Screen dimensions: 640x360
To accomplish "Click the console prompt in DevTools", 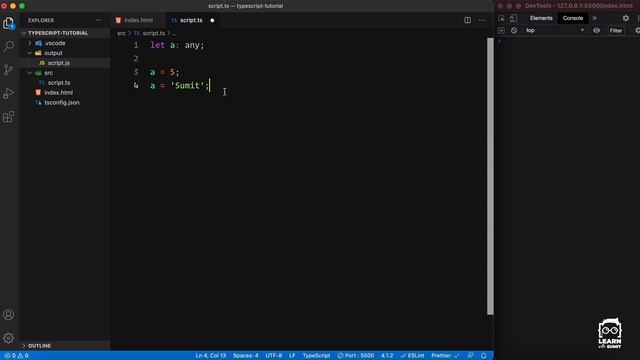I will (567, 42).
